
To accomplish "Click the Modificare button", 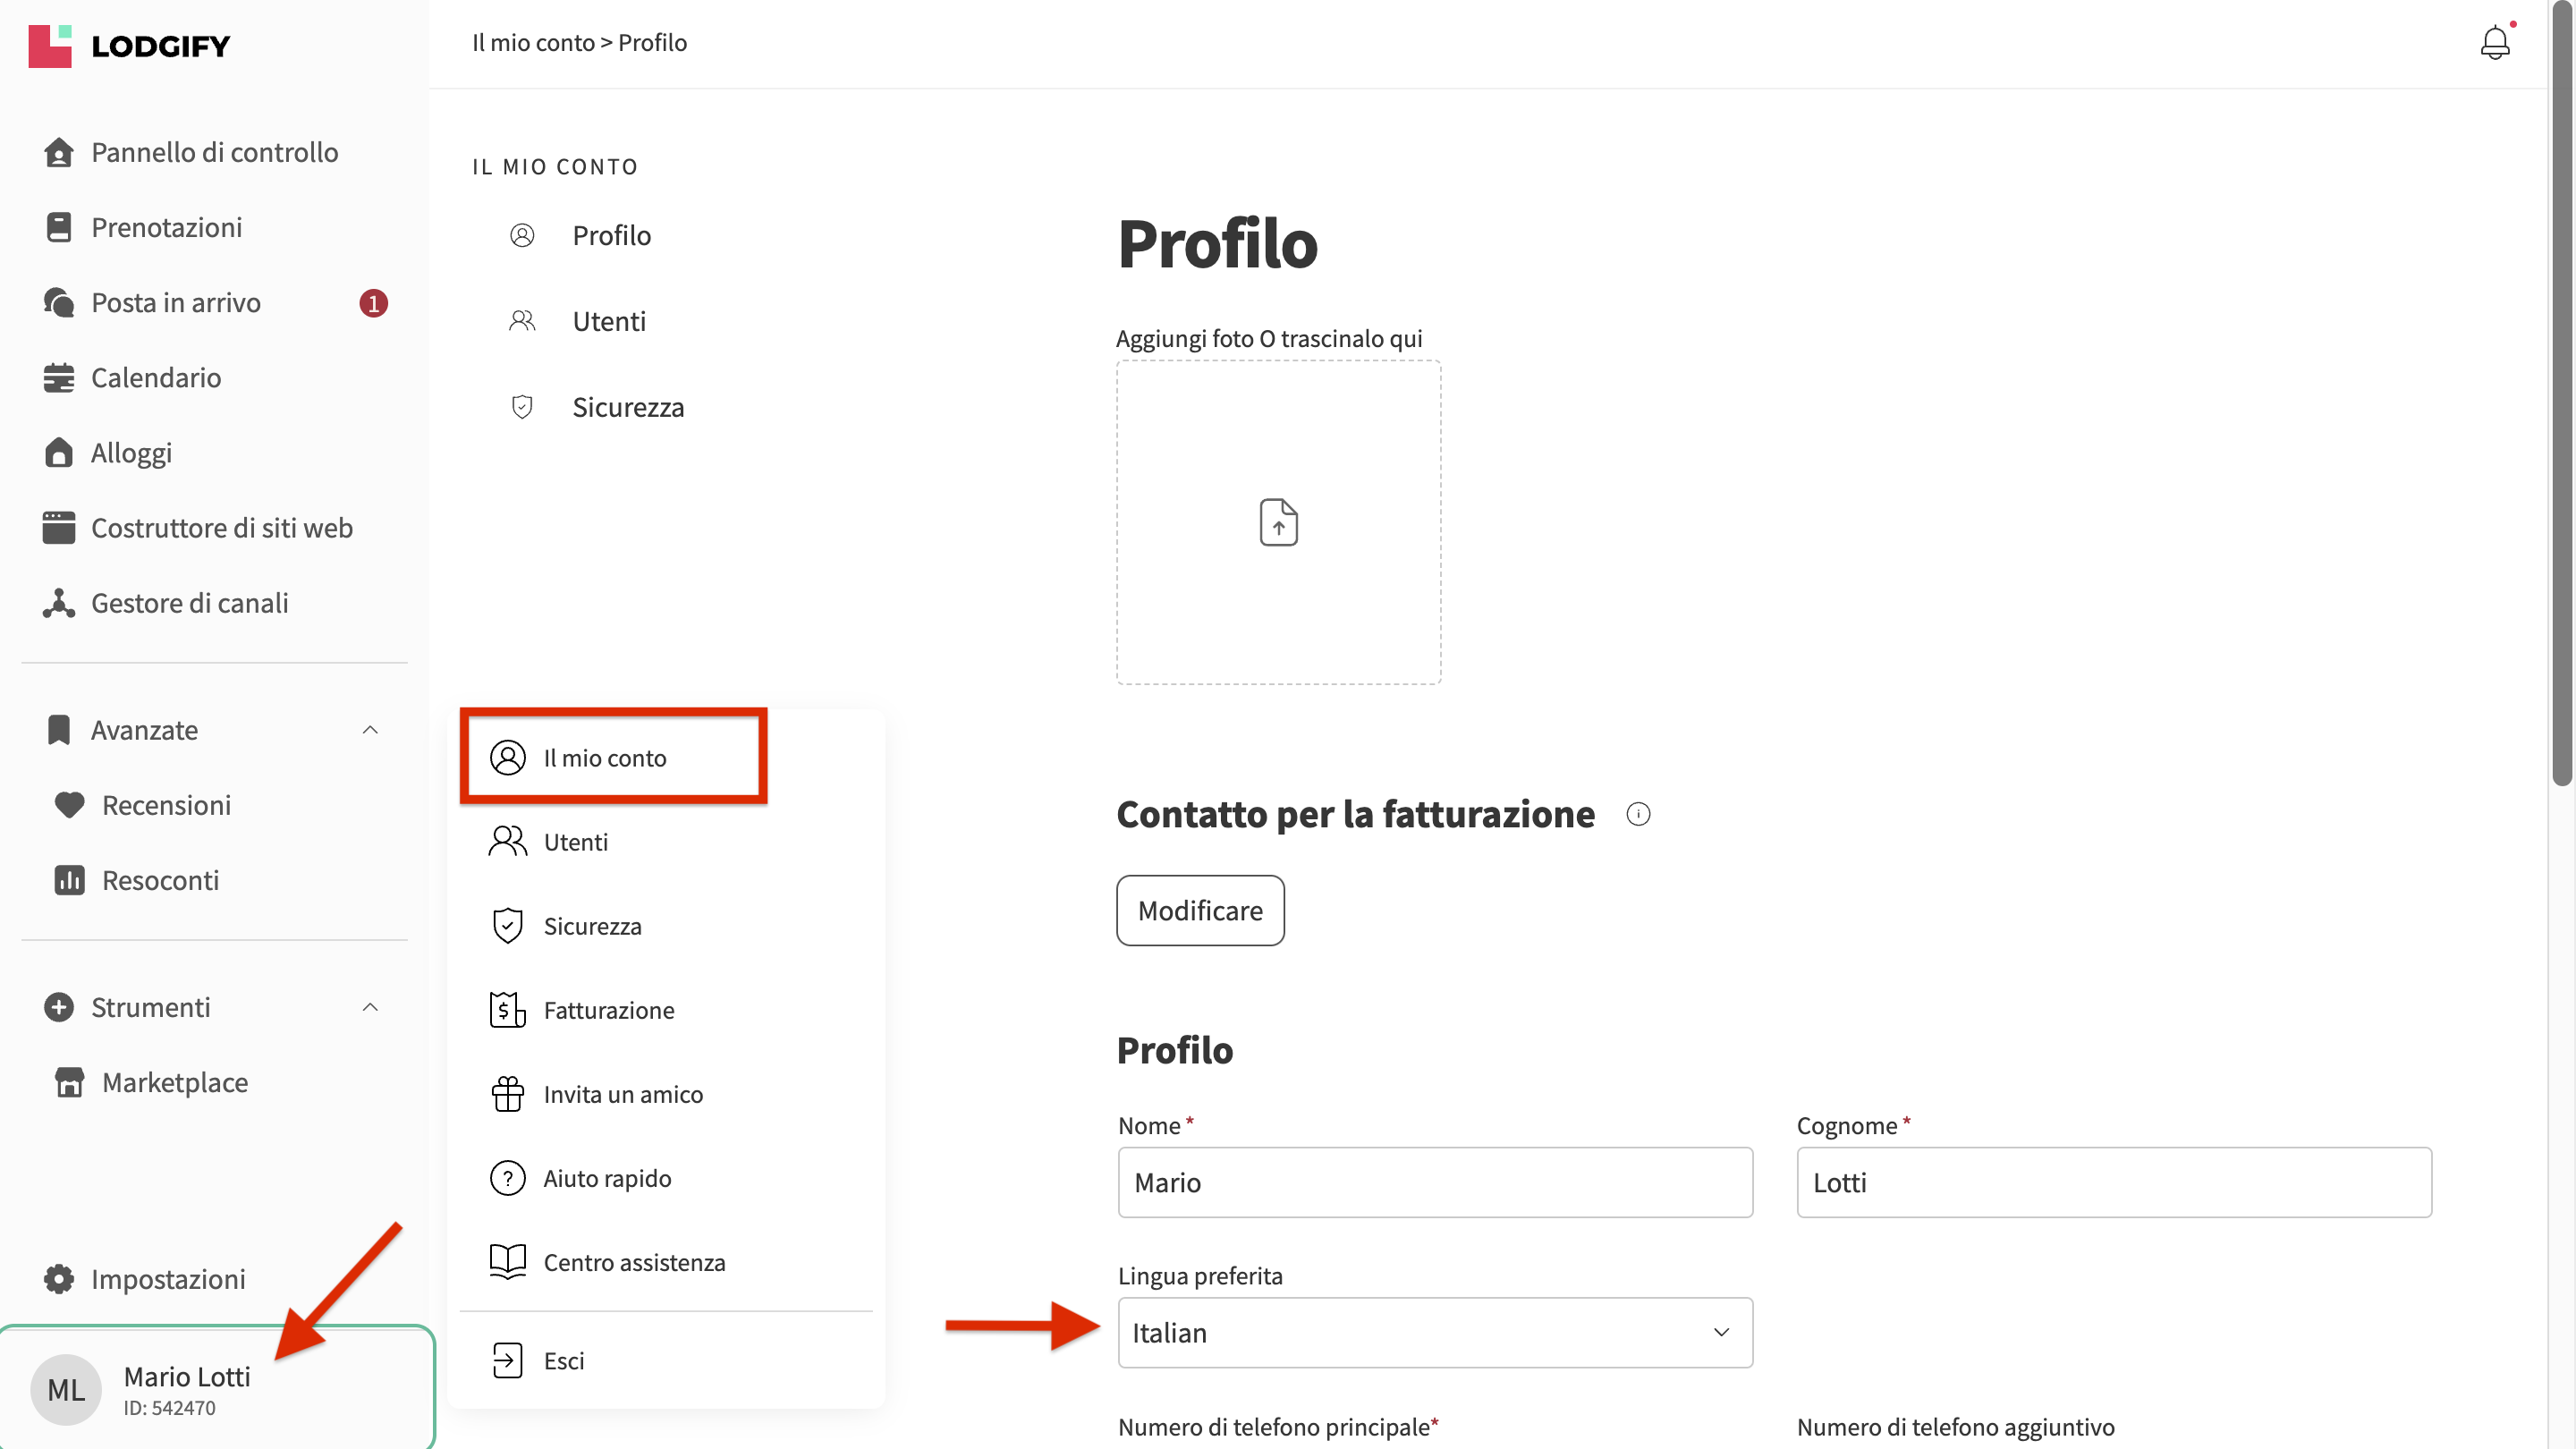I will [1200, 911].
